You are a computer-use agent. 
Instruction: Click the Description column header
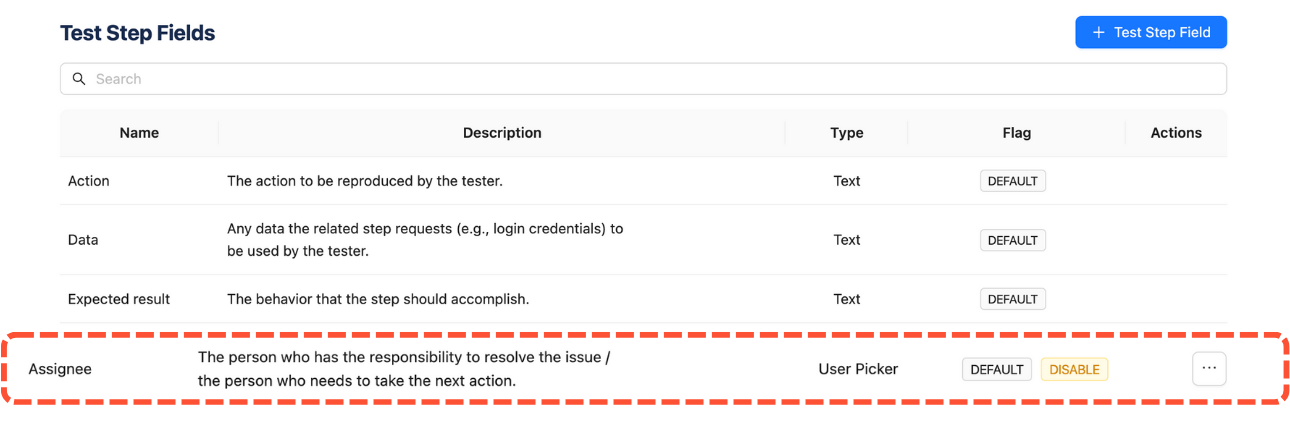502,133
